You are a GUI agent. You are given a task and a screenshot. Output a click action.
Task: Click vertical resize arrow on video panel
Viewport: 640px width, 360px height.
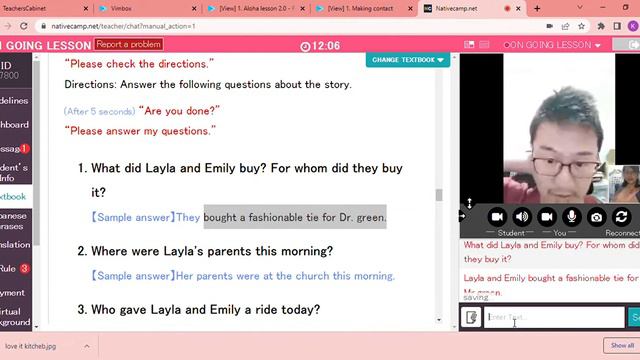point(469,203)
